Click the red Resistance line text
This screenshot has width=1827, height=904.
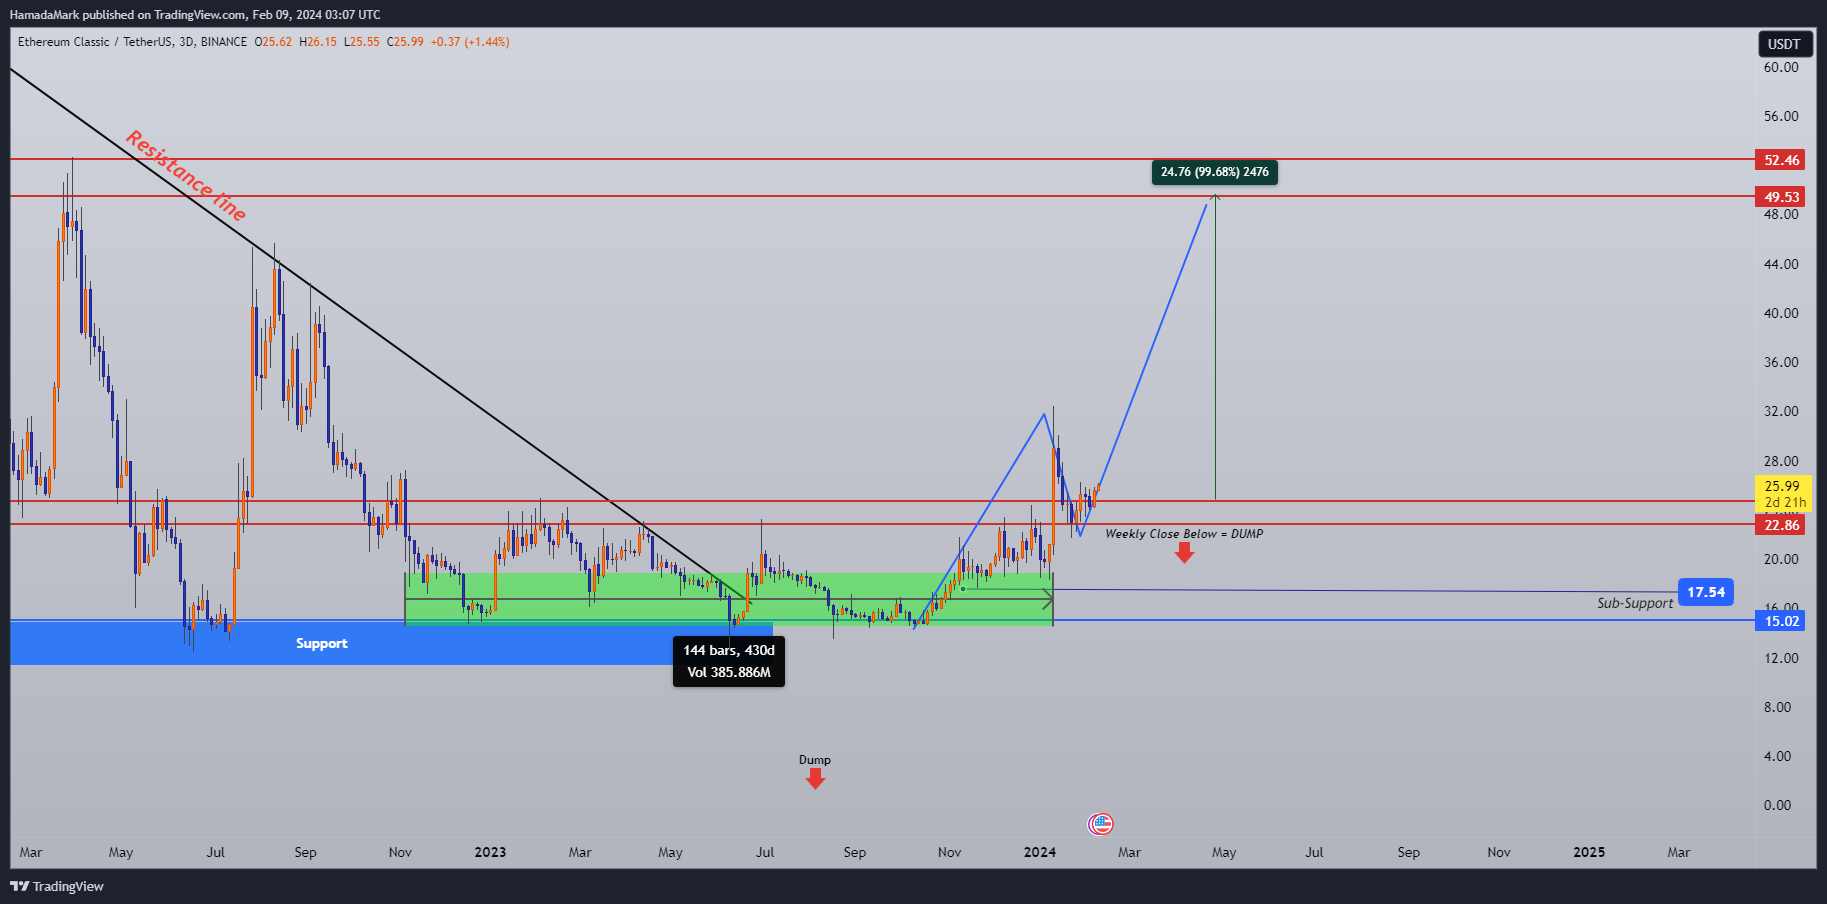coord(186,176)
